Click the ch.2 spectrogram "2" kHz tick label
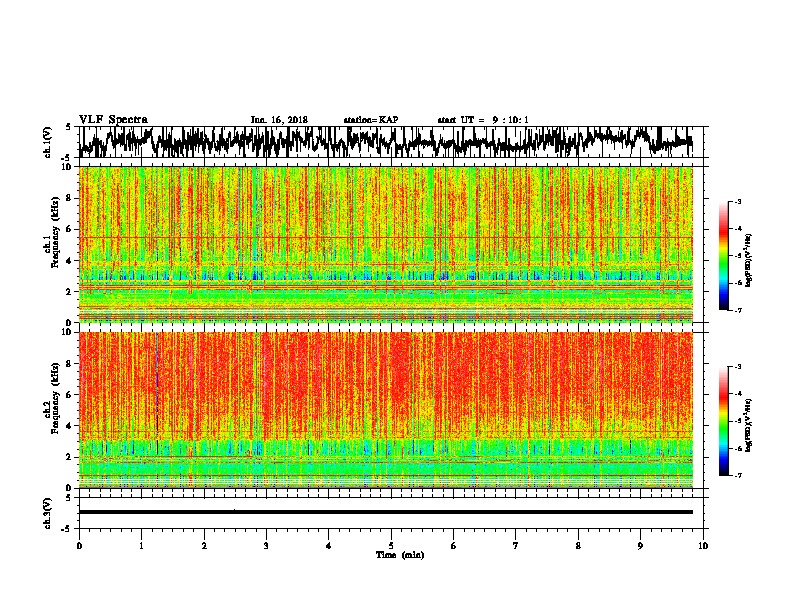 coord(70,457)
